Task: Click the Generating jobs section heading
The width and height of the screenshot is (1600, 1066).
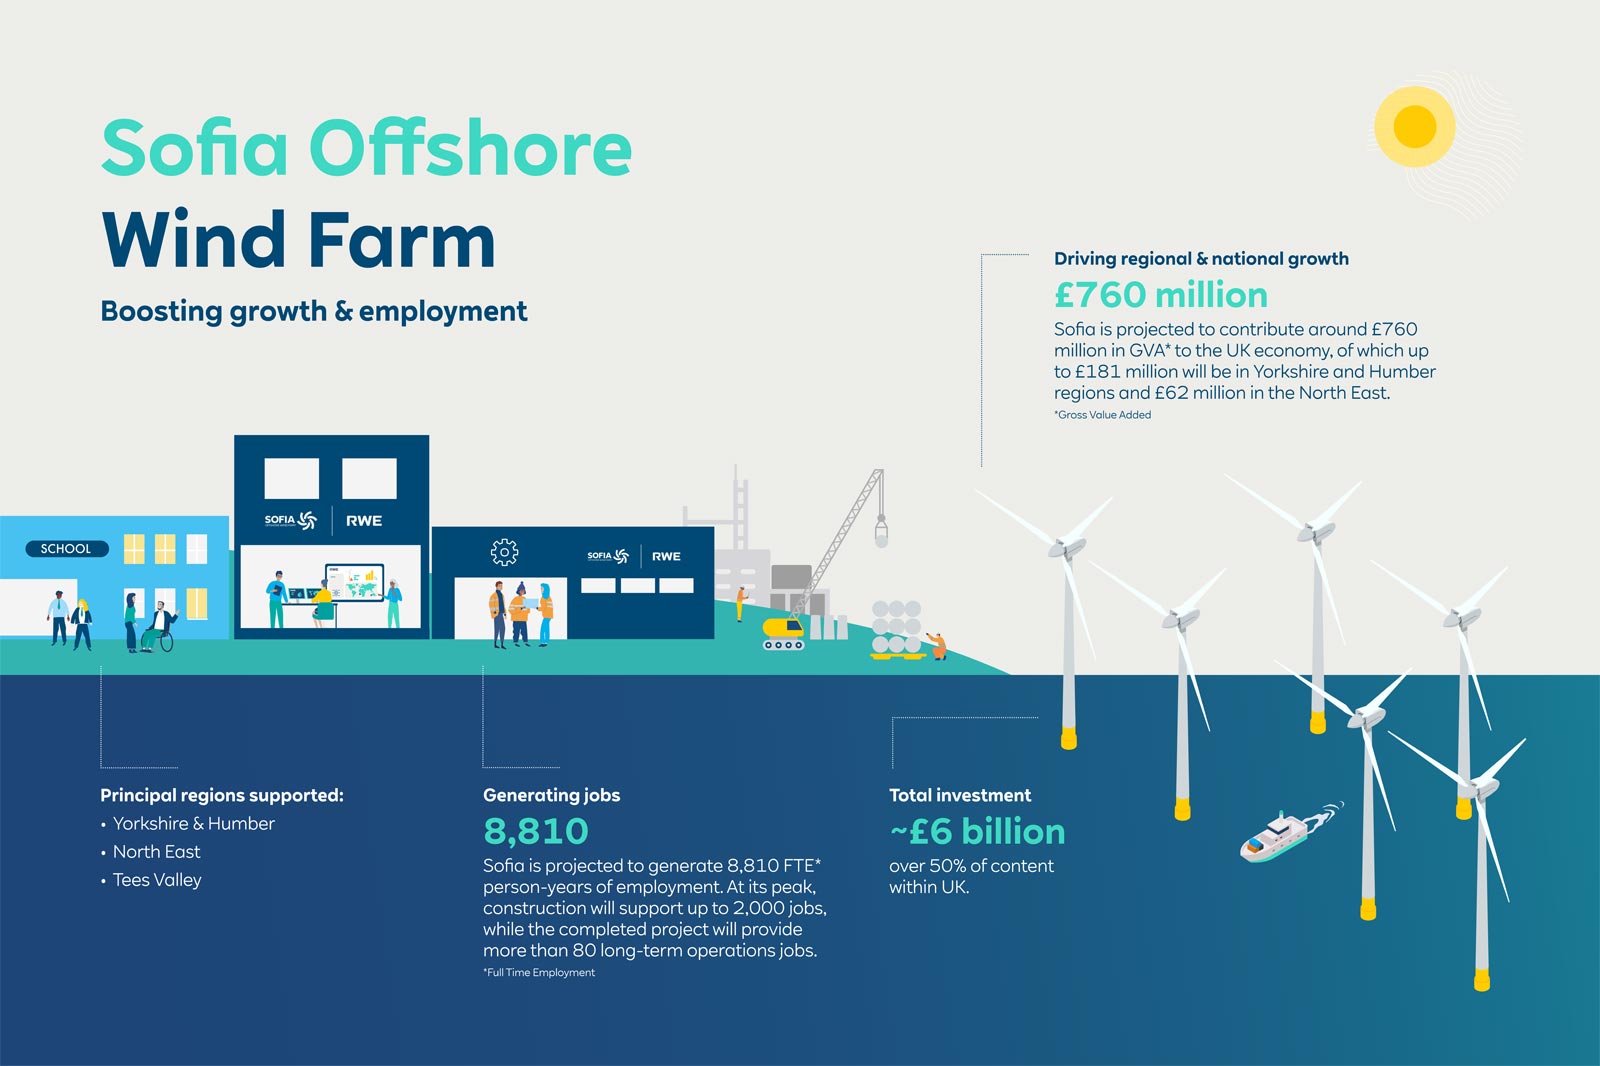Action: tap(551, 795)
